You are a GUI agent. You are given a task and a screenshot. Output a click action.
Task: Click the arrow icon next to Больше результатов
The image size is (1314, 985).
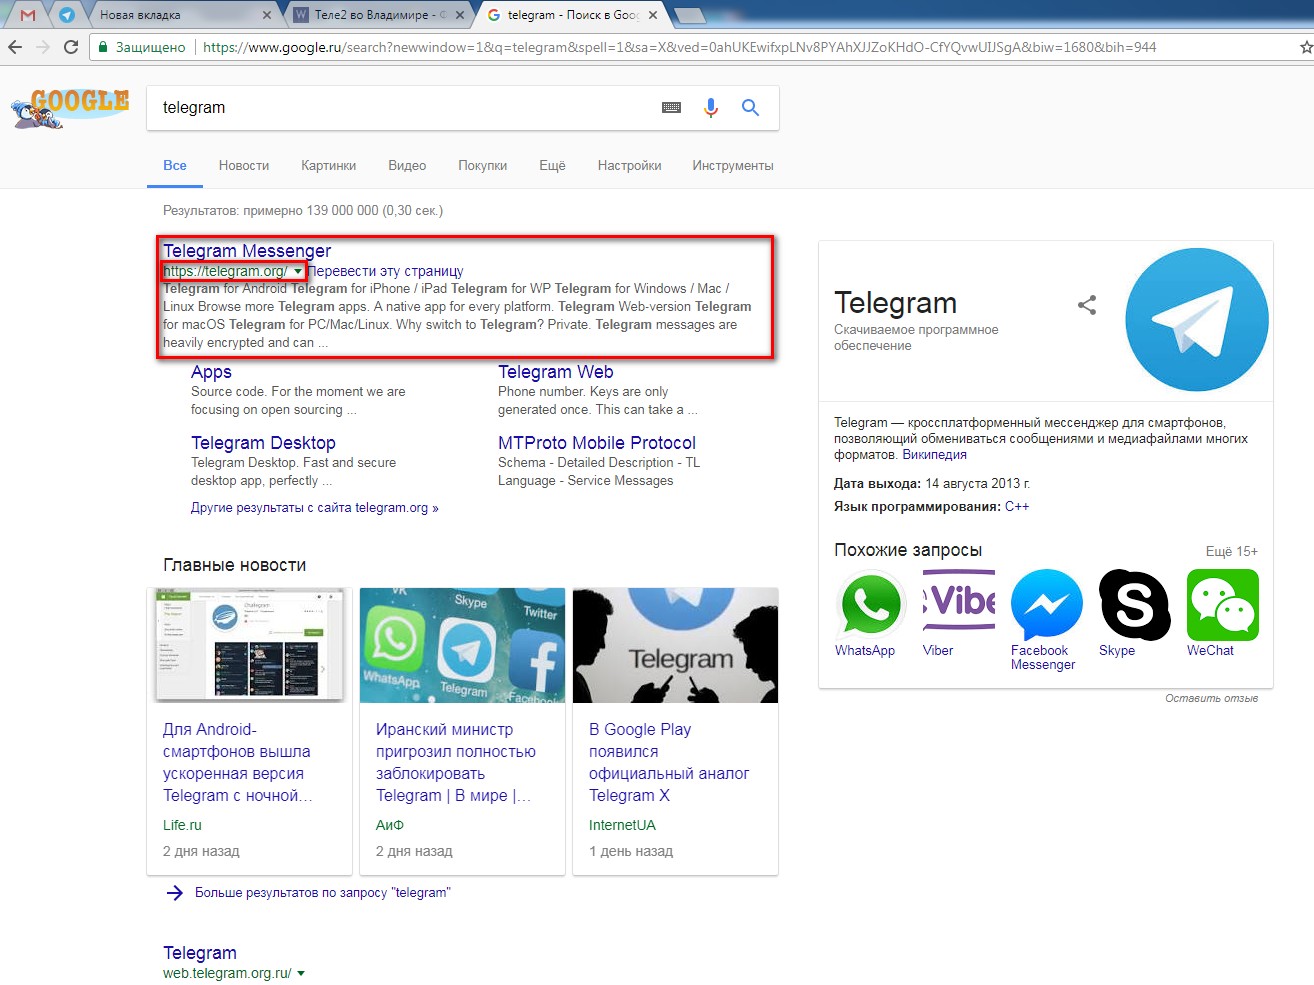(174, 893)
